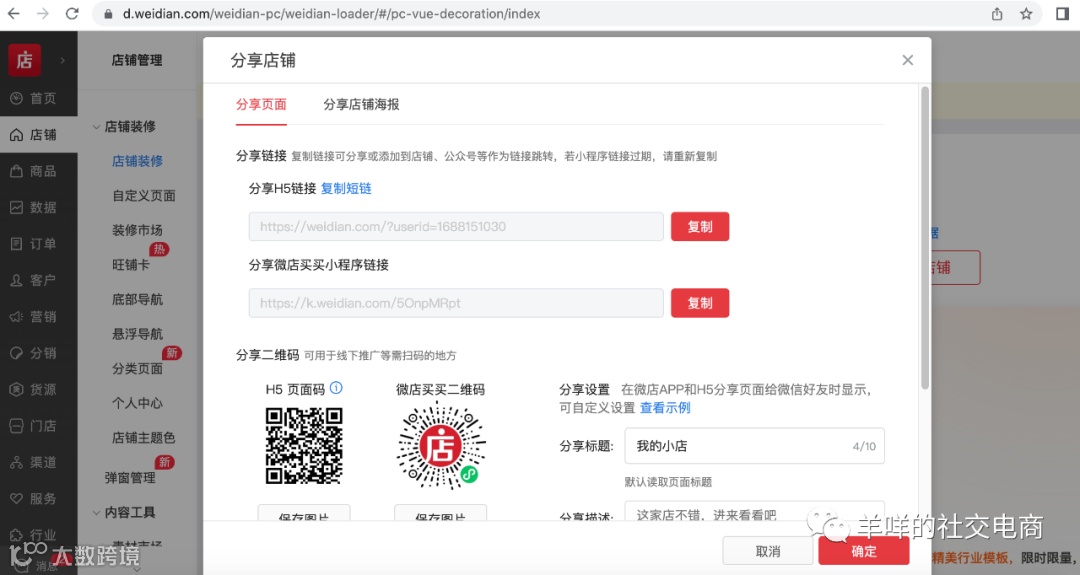
Task: Click info icon beside H5 页面码
Action: [336, 388]
